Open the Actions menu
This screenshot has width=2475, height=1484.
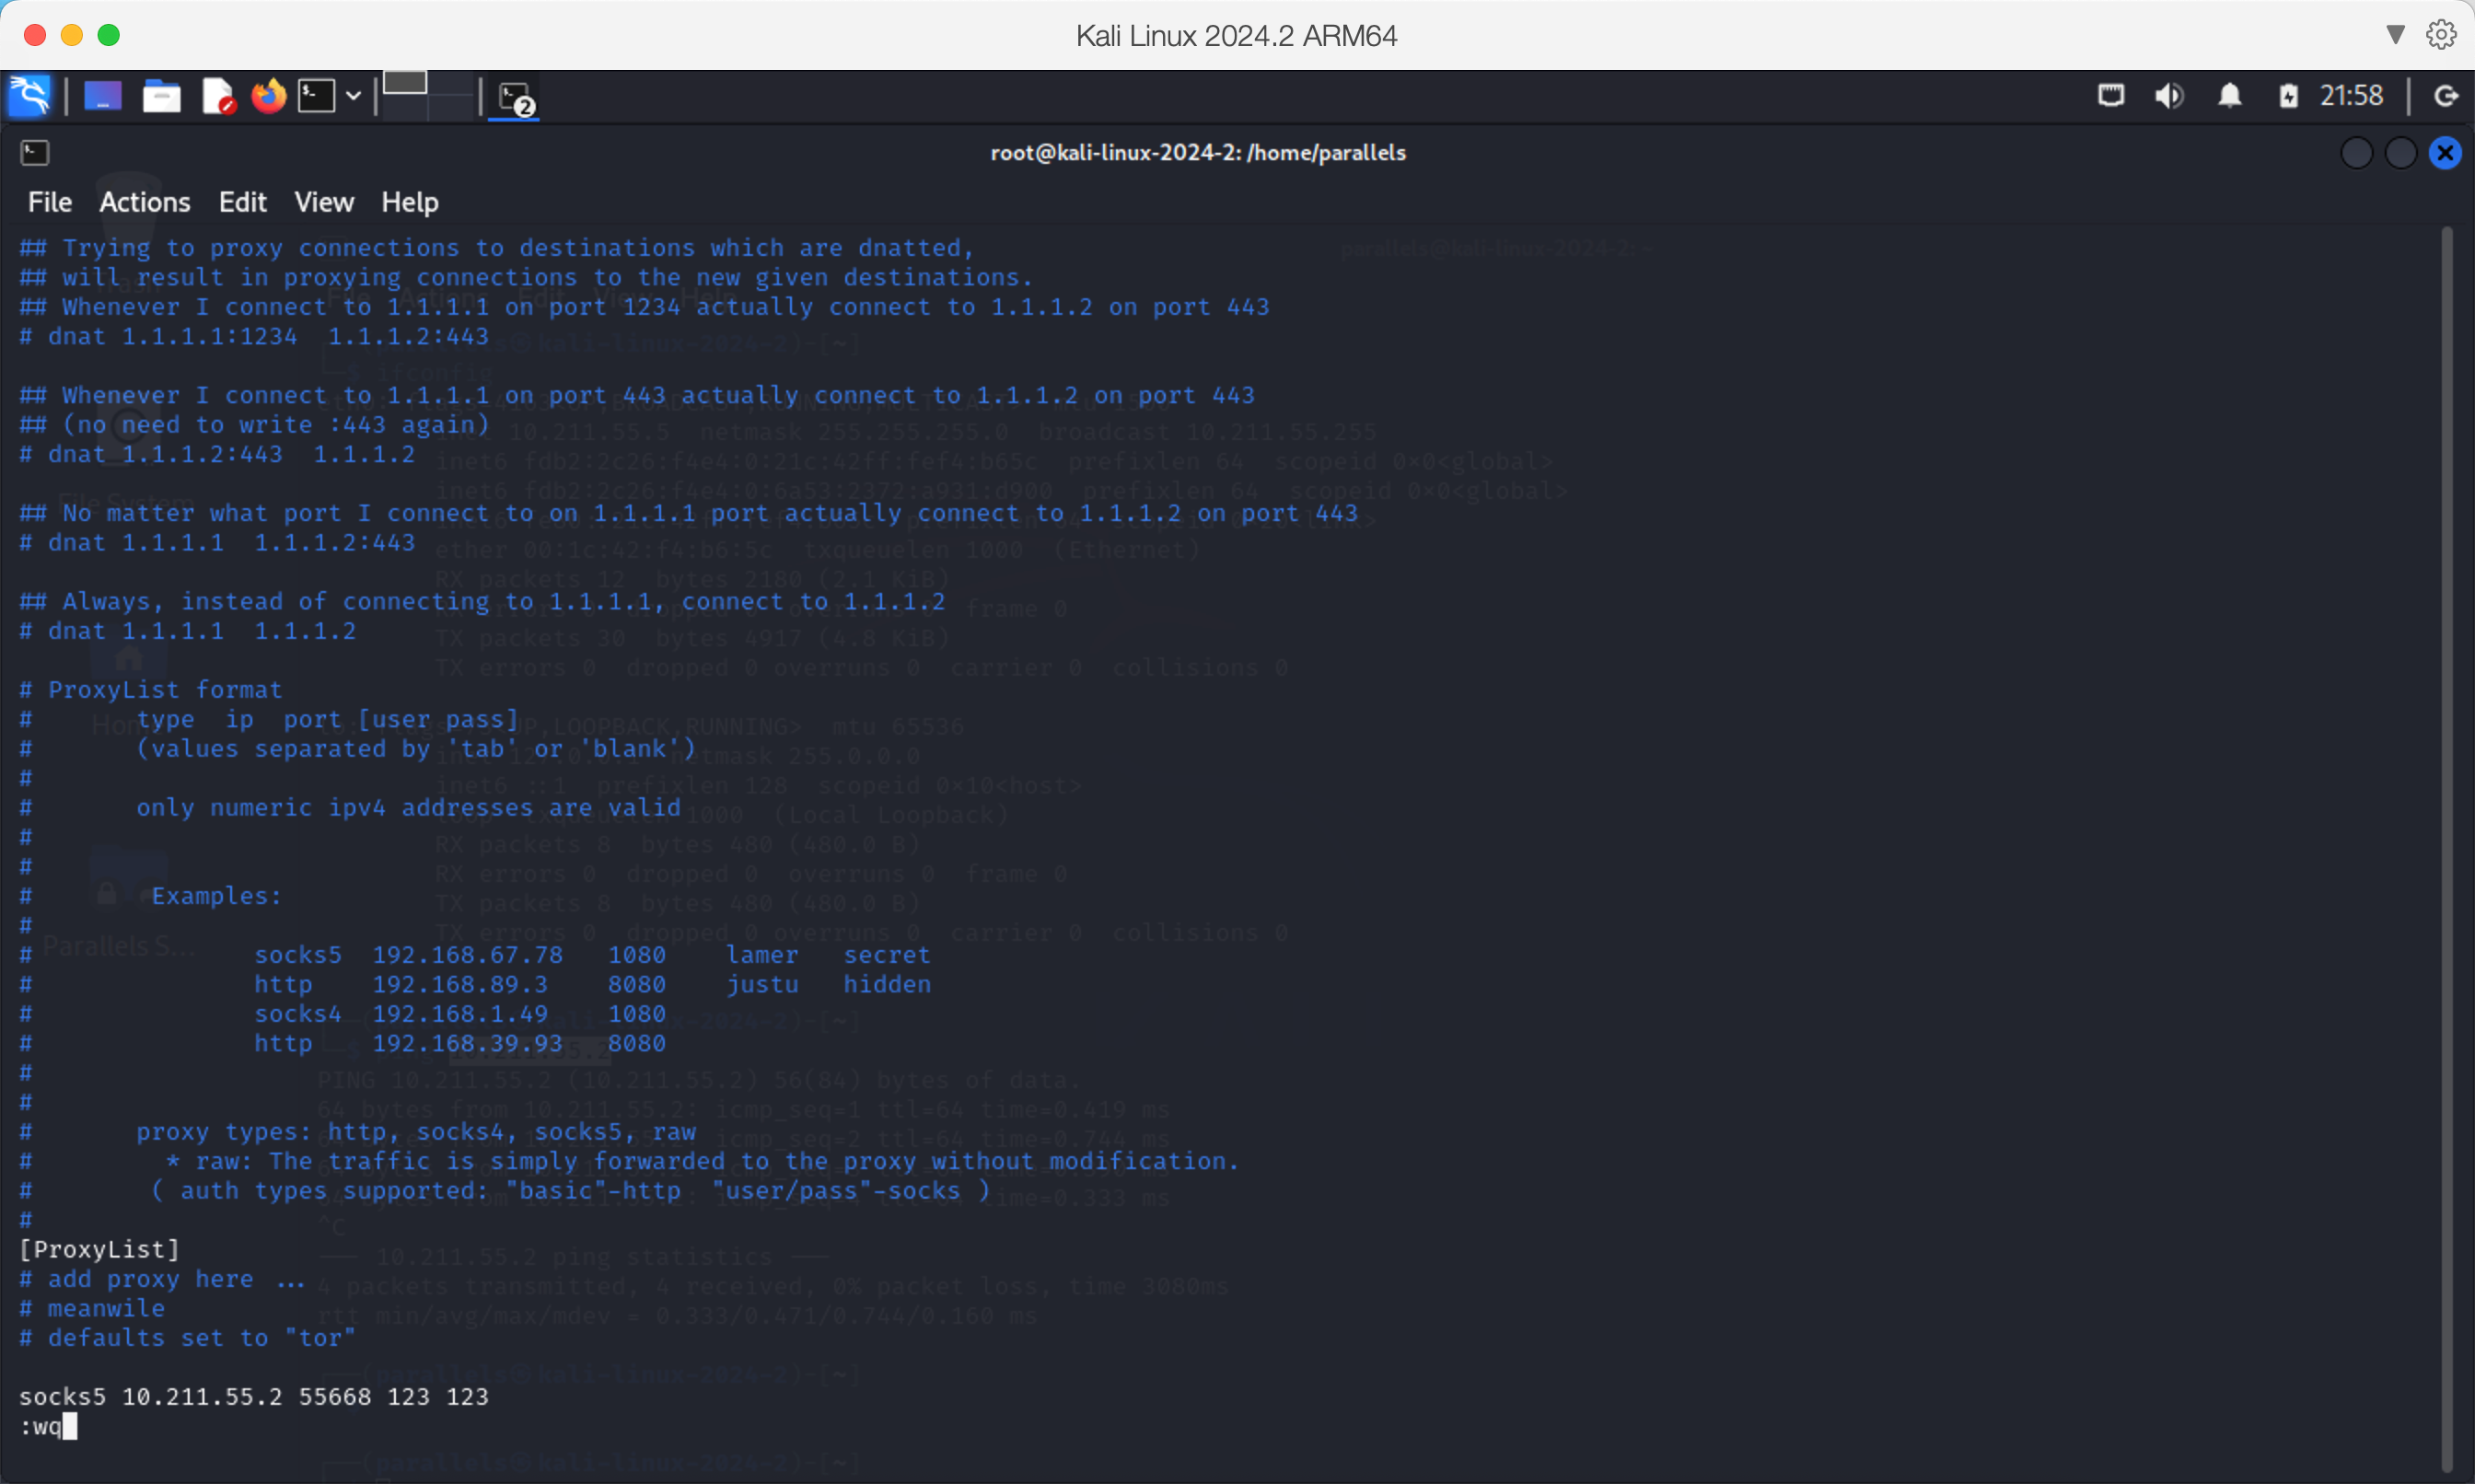click(145, 202)
